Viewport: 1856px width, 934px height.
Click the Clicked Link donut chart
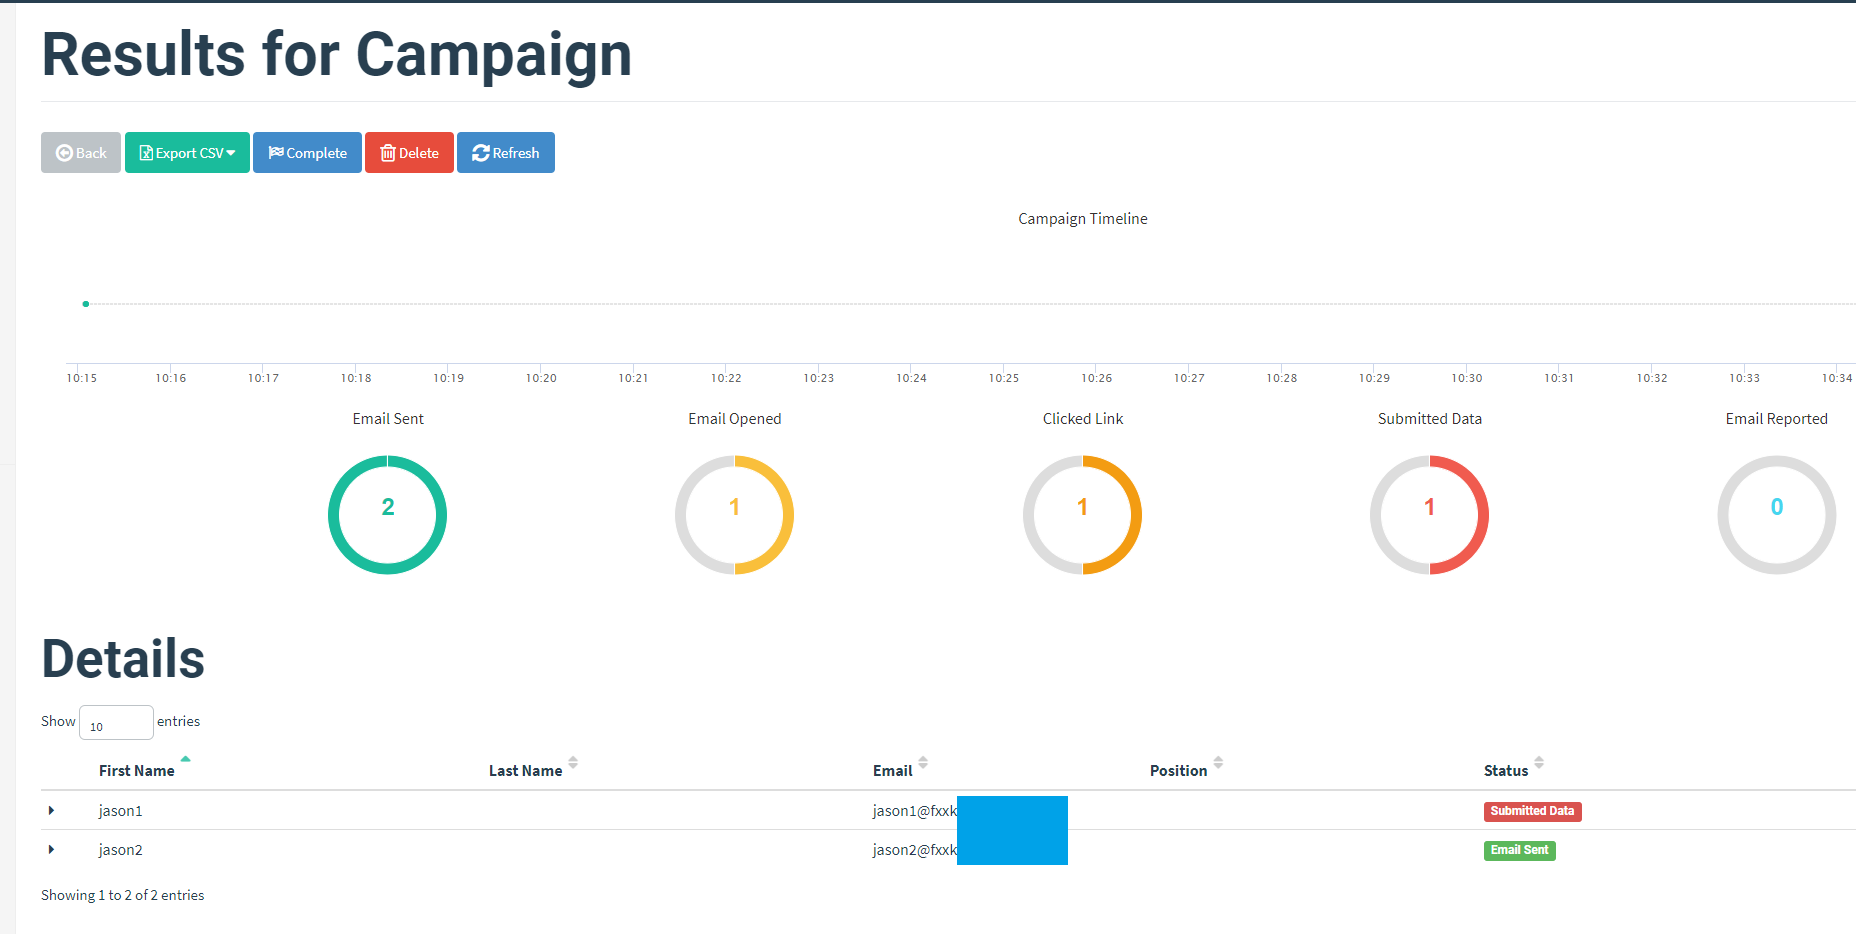[x=1082, y=514]
